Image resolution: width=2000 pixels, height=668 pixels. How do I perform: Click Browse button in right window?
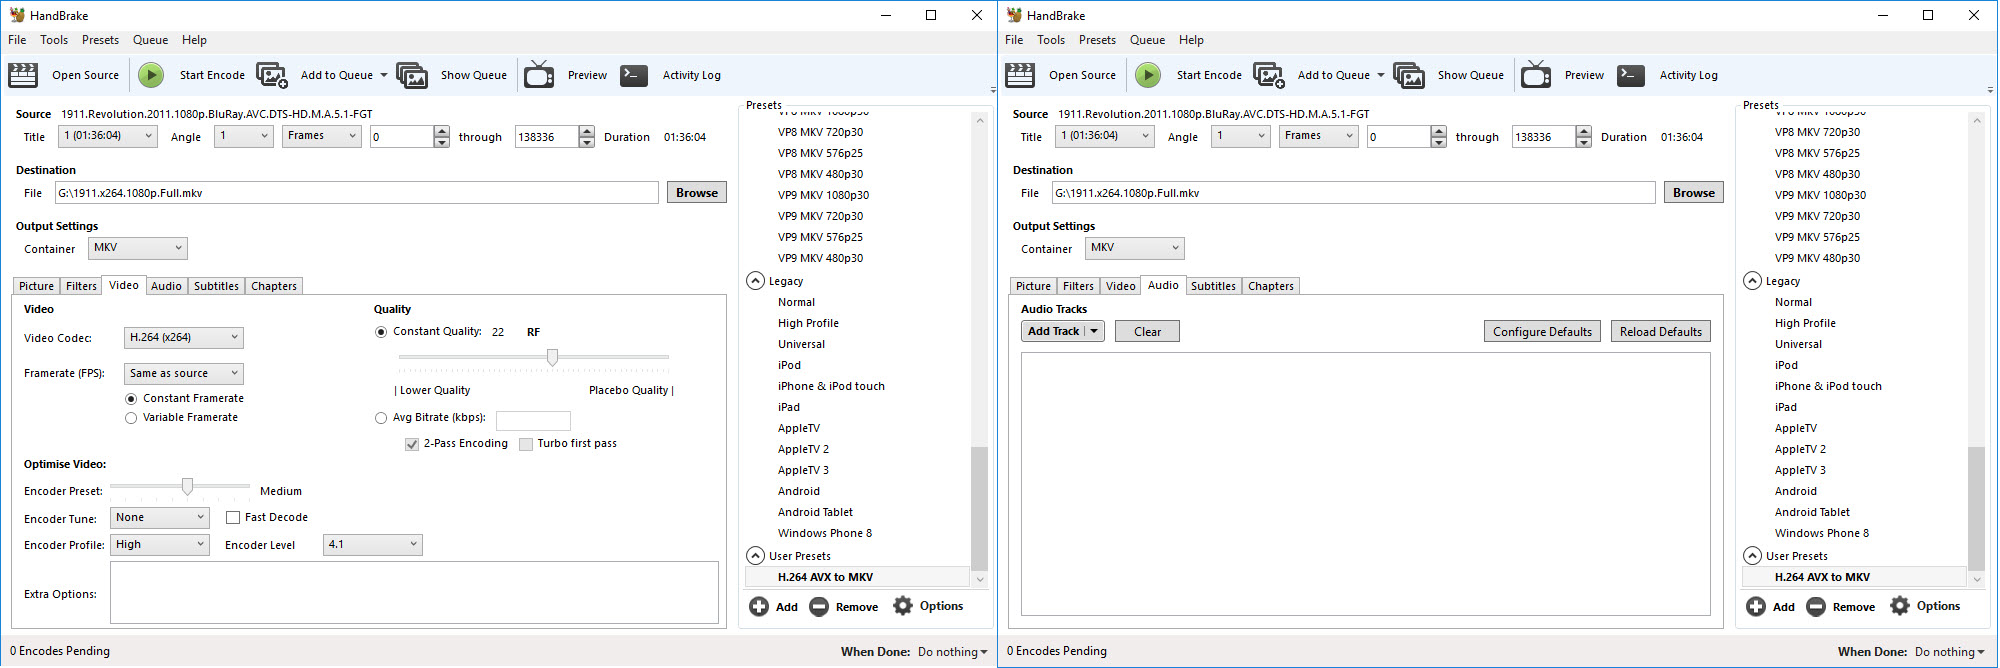(1694, 193)
